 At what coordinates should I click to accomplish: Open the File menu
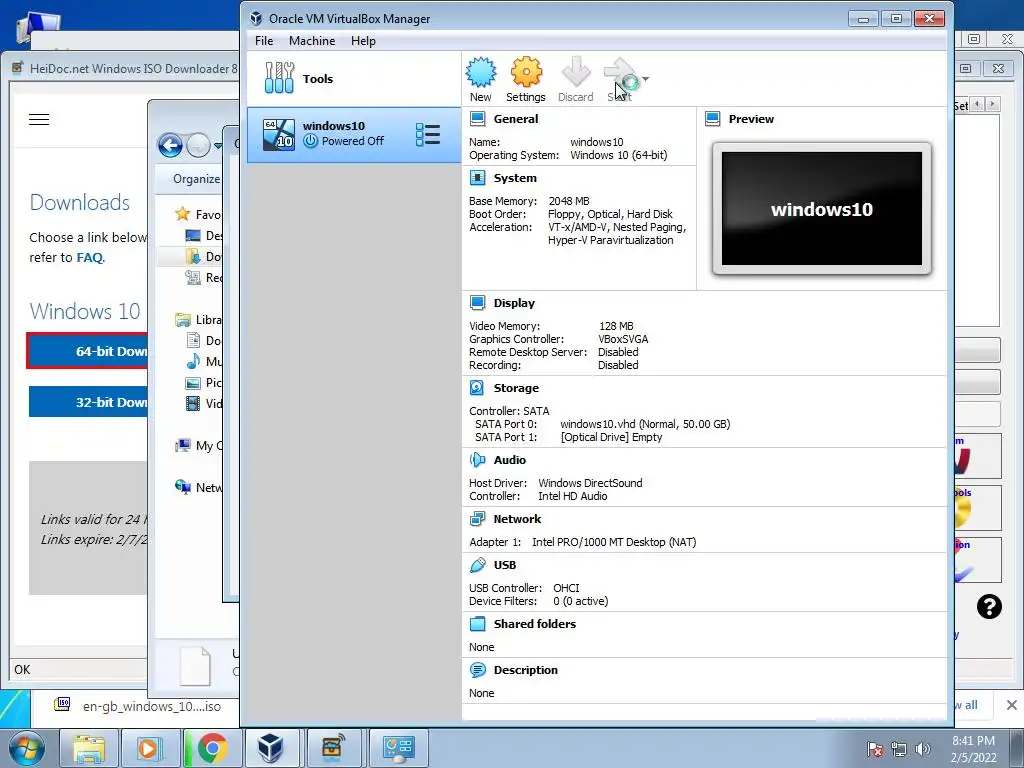coord(264,40)
